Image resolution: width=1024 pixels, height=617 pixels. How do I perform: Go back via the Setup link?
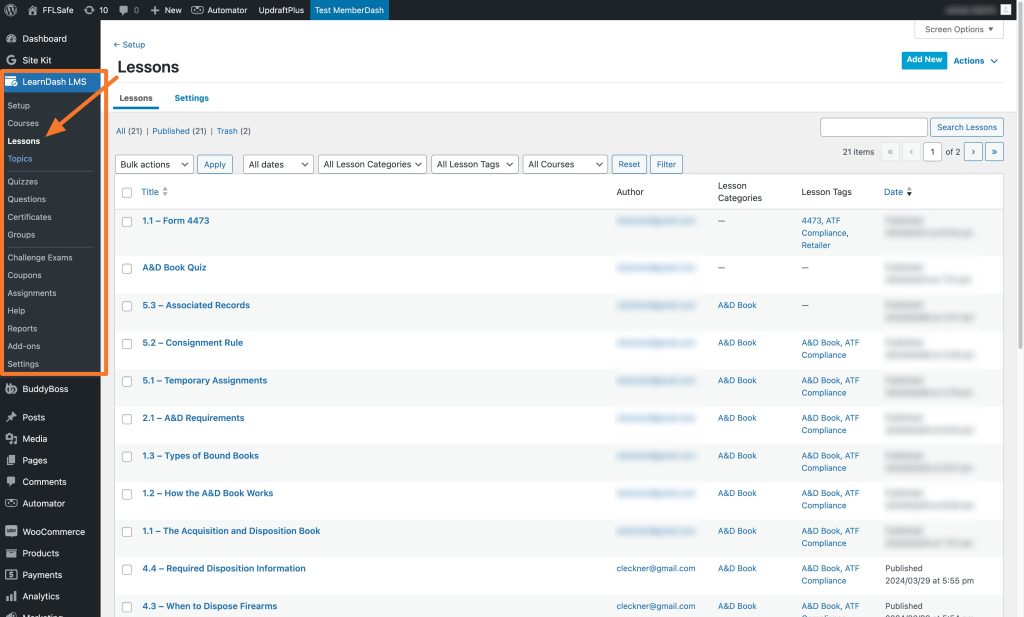coord(129,44)
